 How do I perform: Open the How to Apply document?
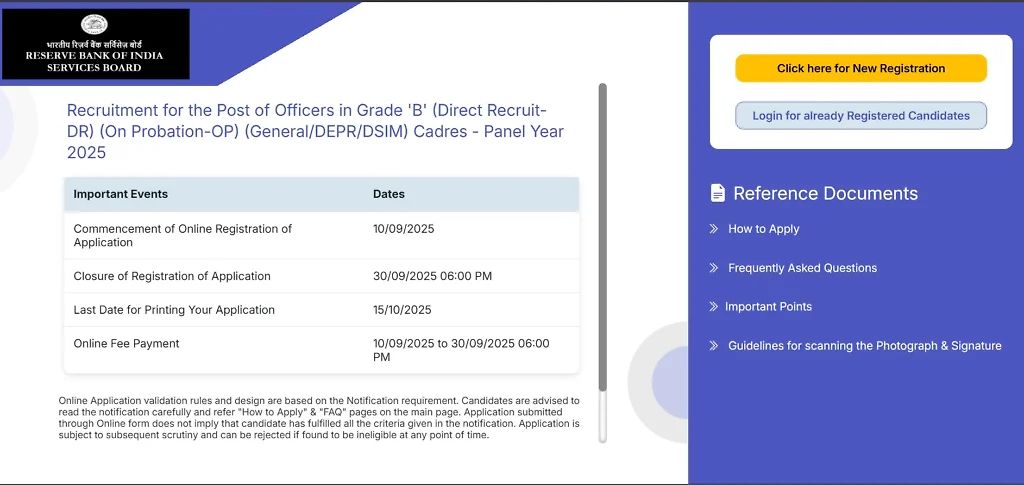(763, 229)
